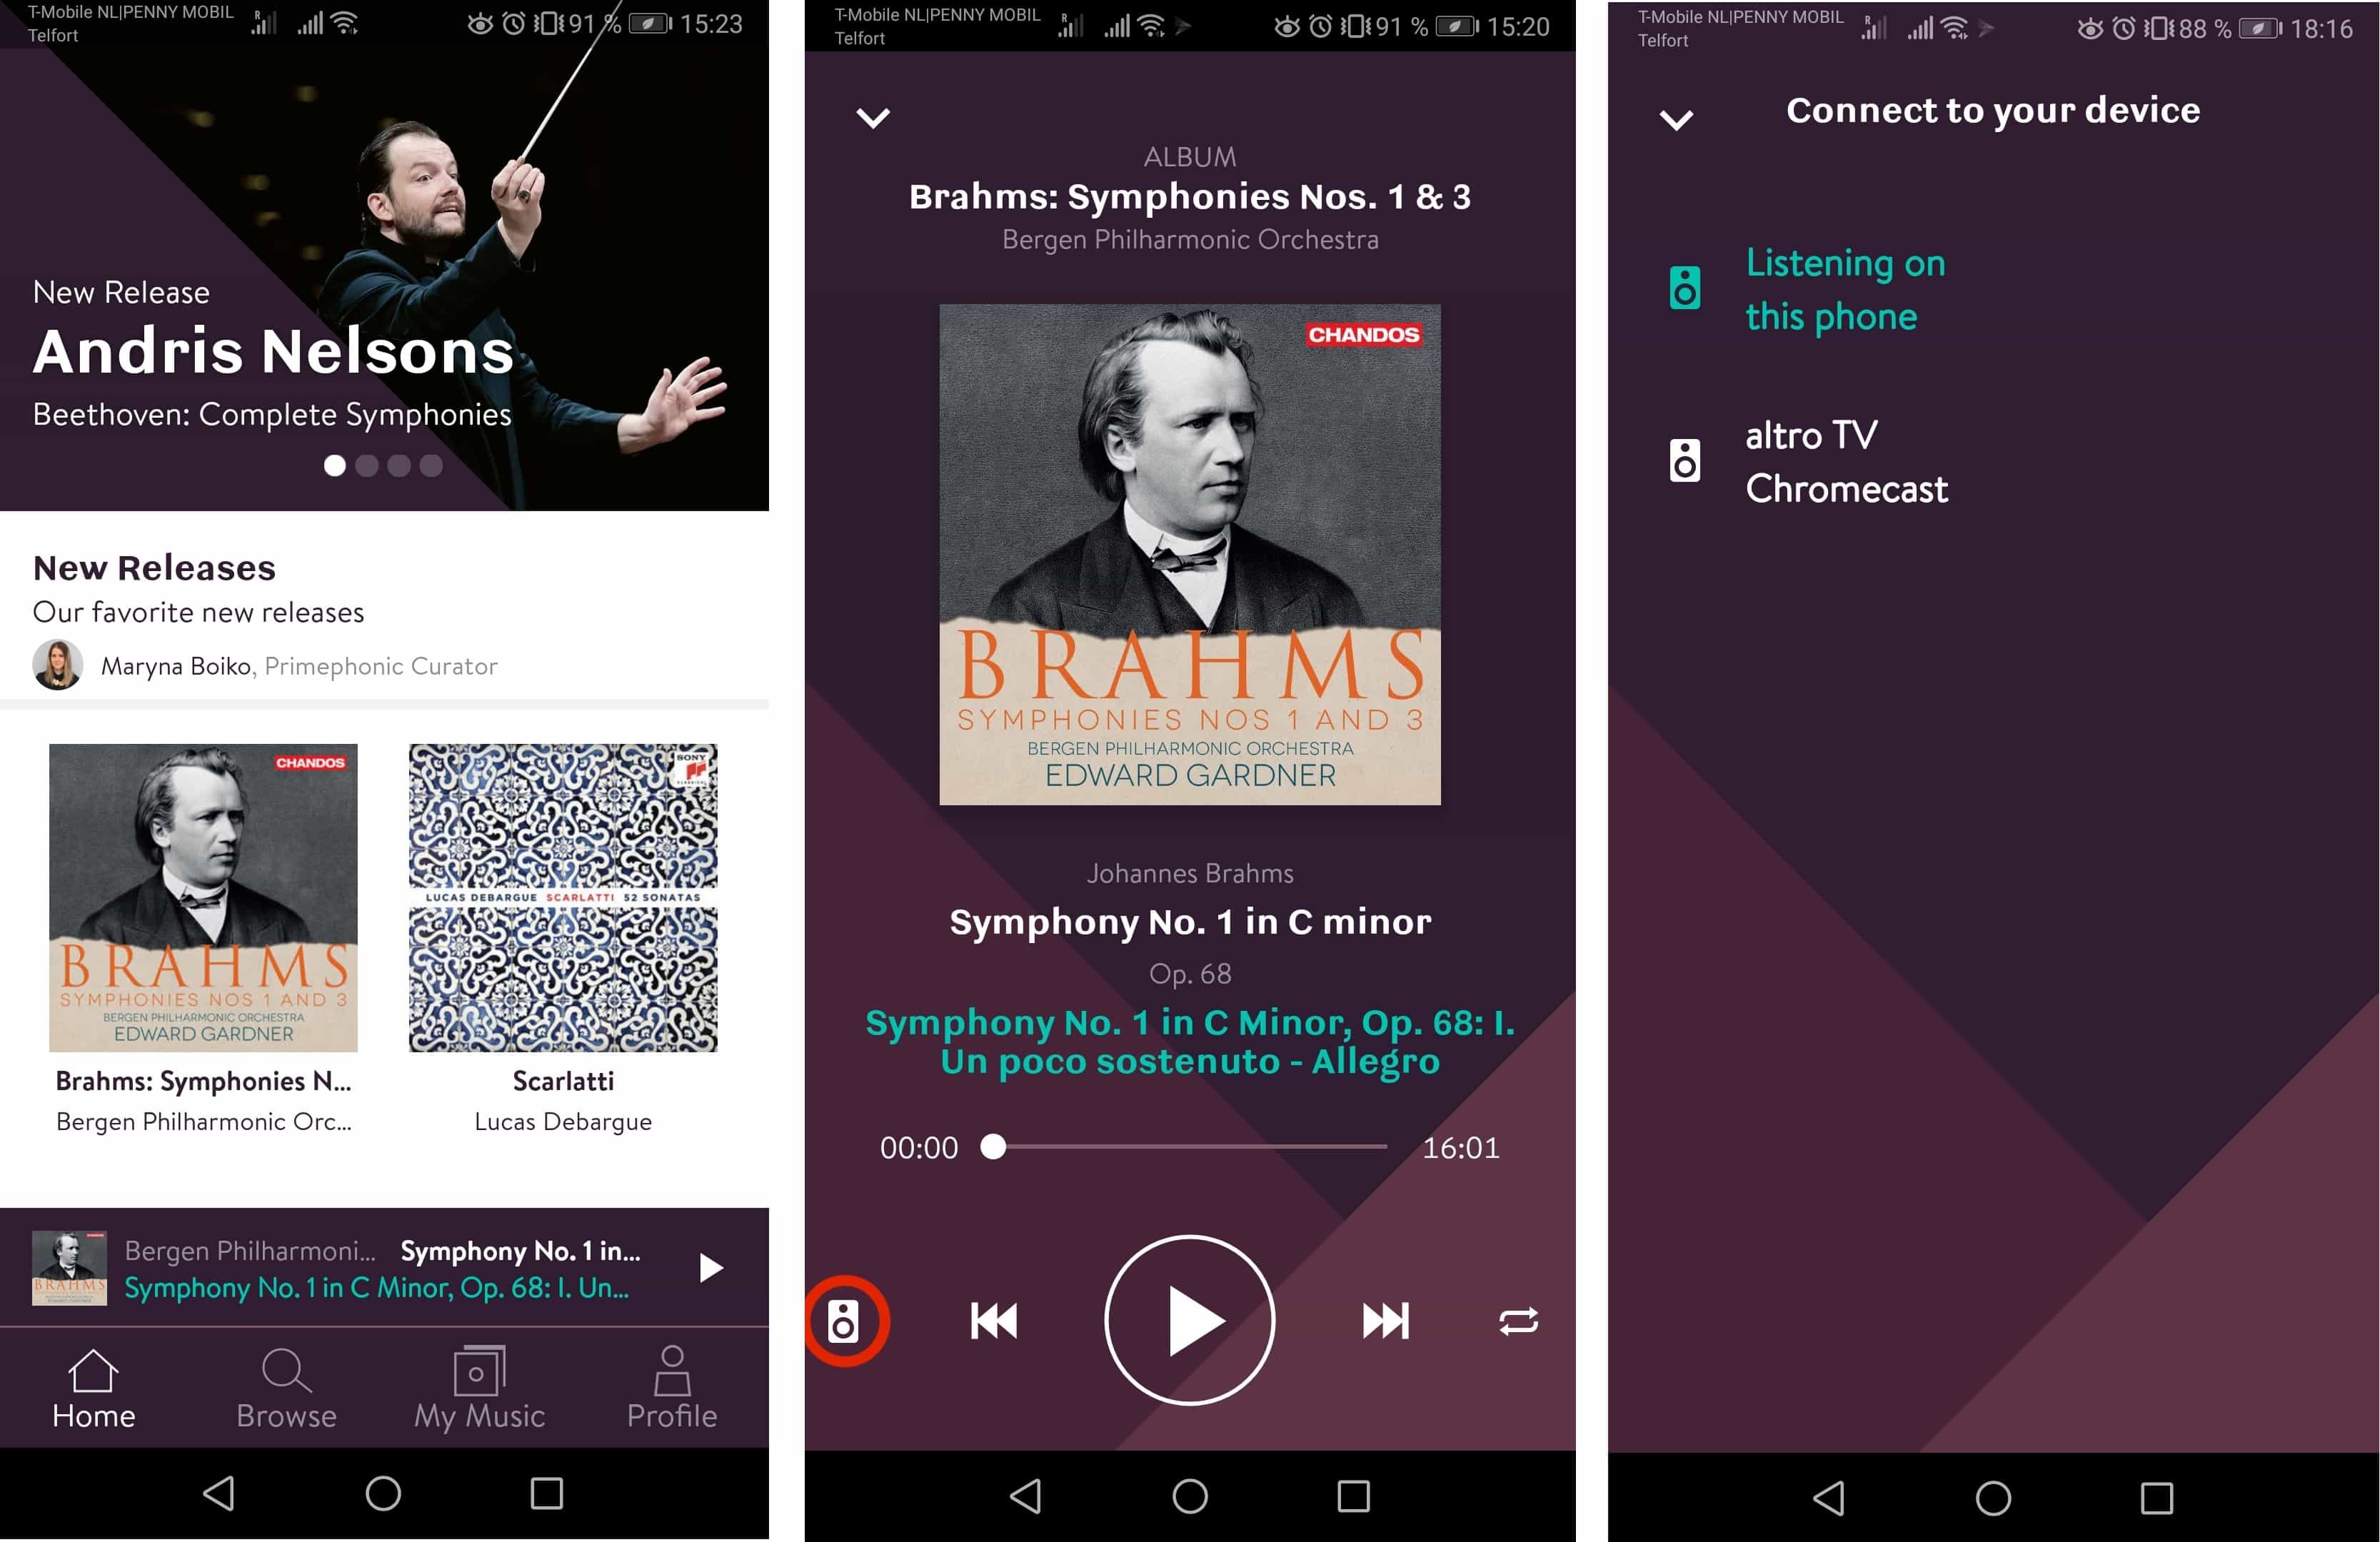2380x1542 pixels.
Task: Skip to previous track
Action: [994, 1321]
